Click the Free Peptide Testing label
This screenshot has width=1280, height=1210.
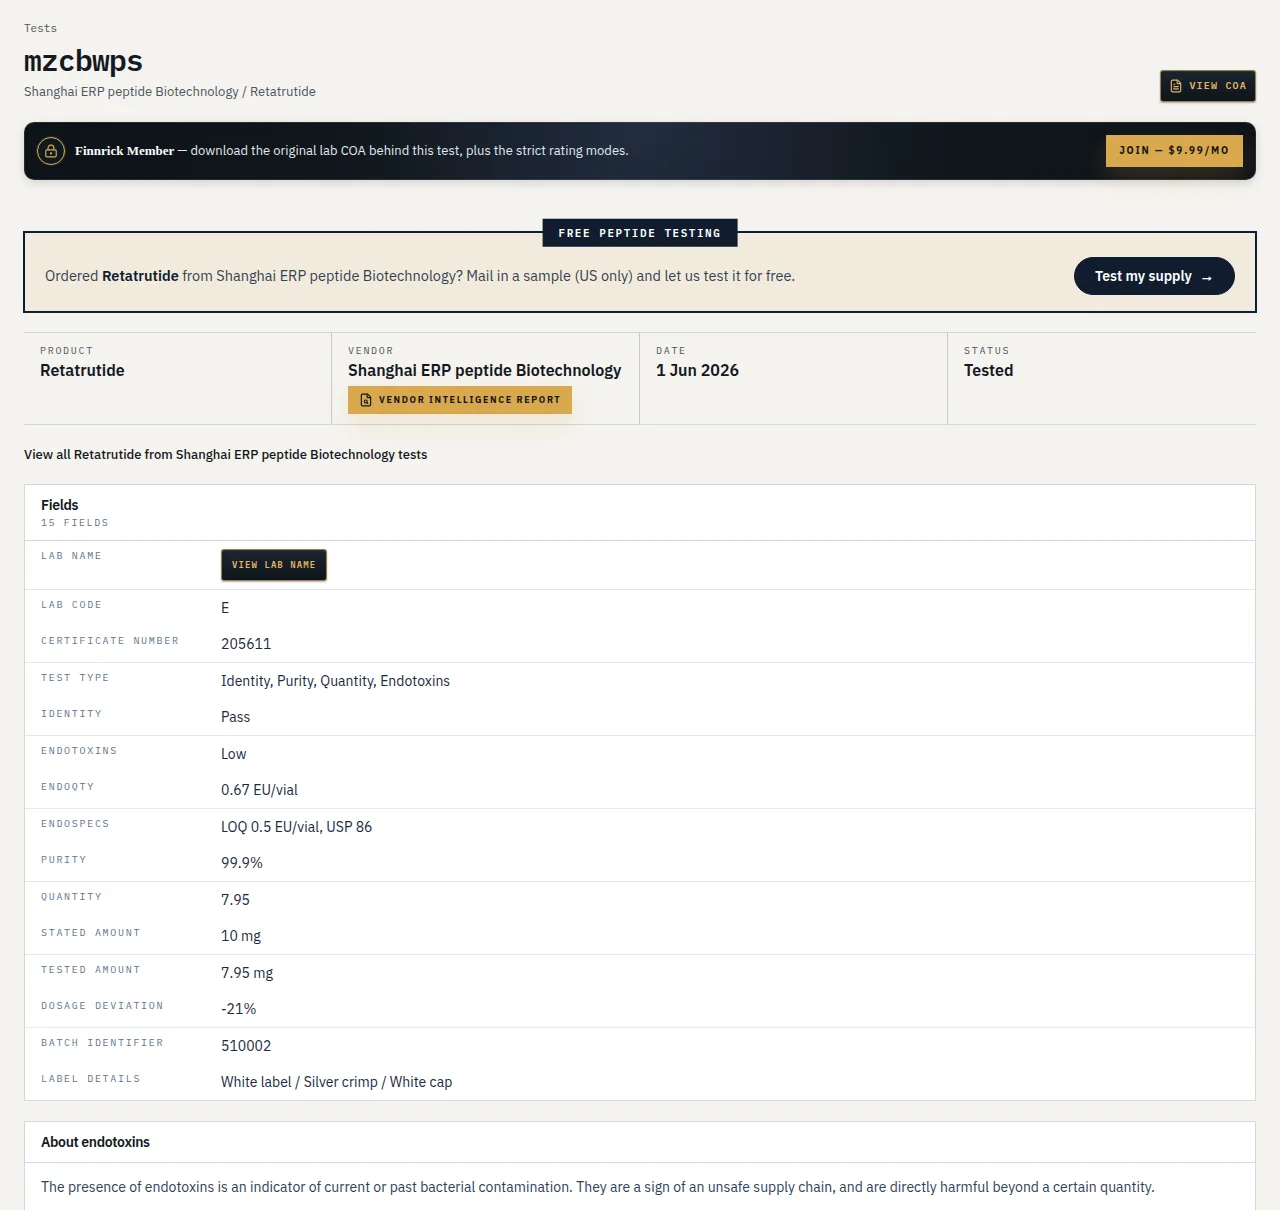click(640, 233)
